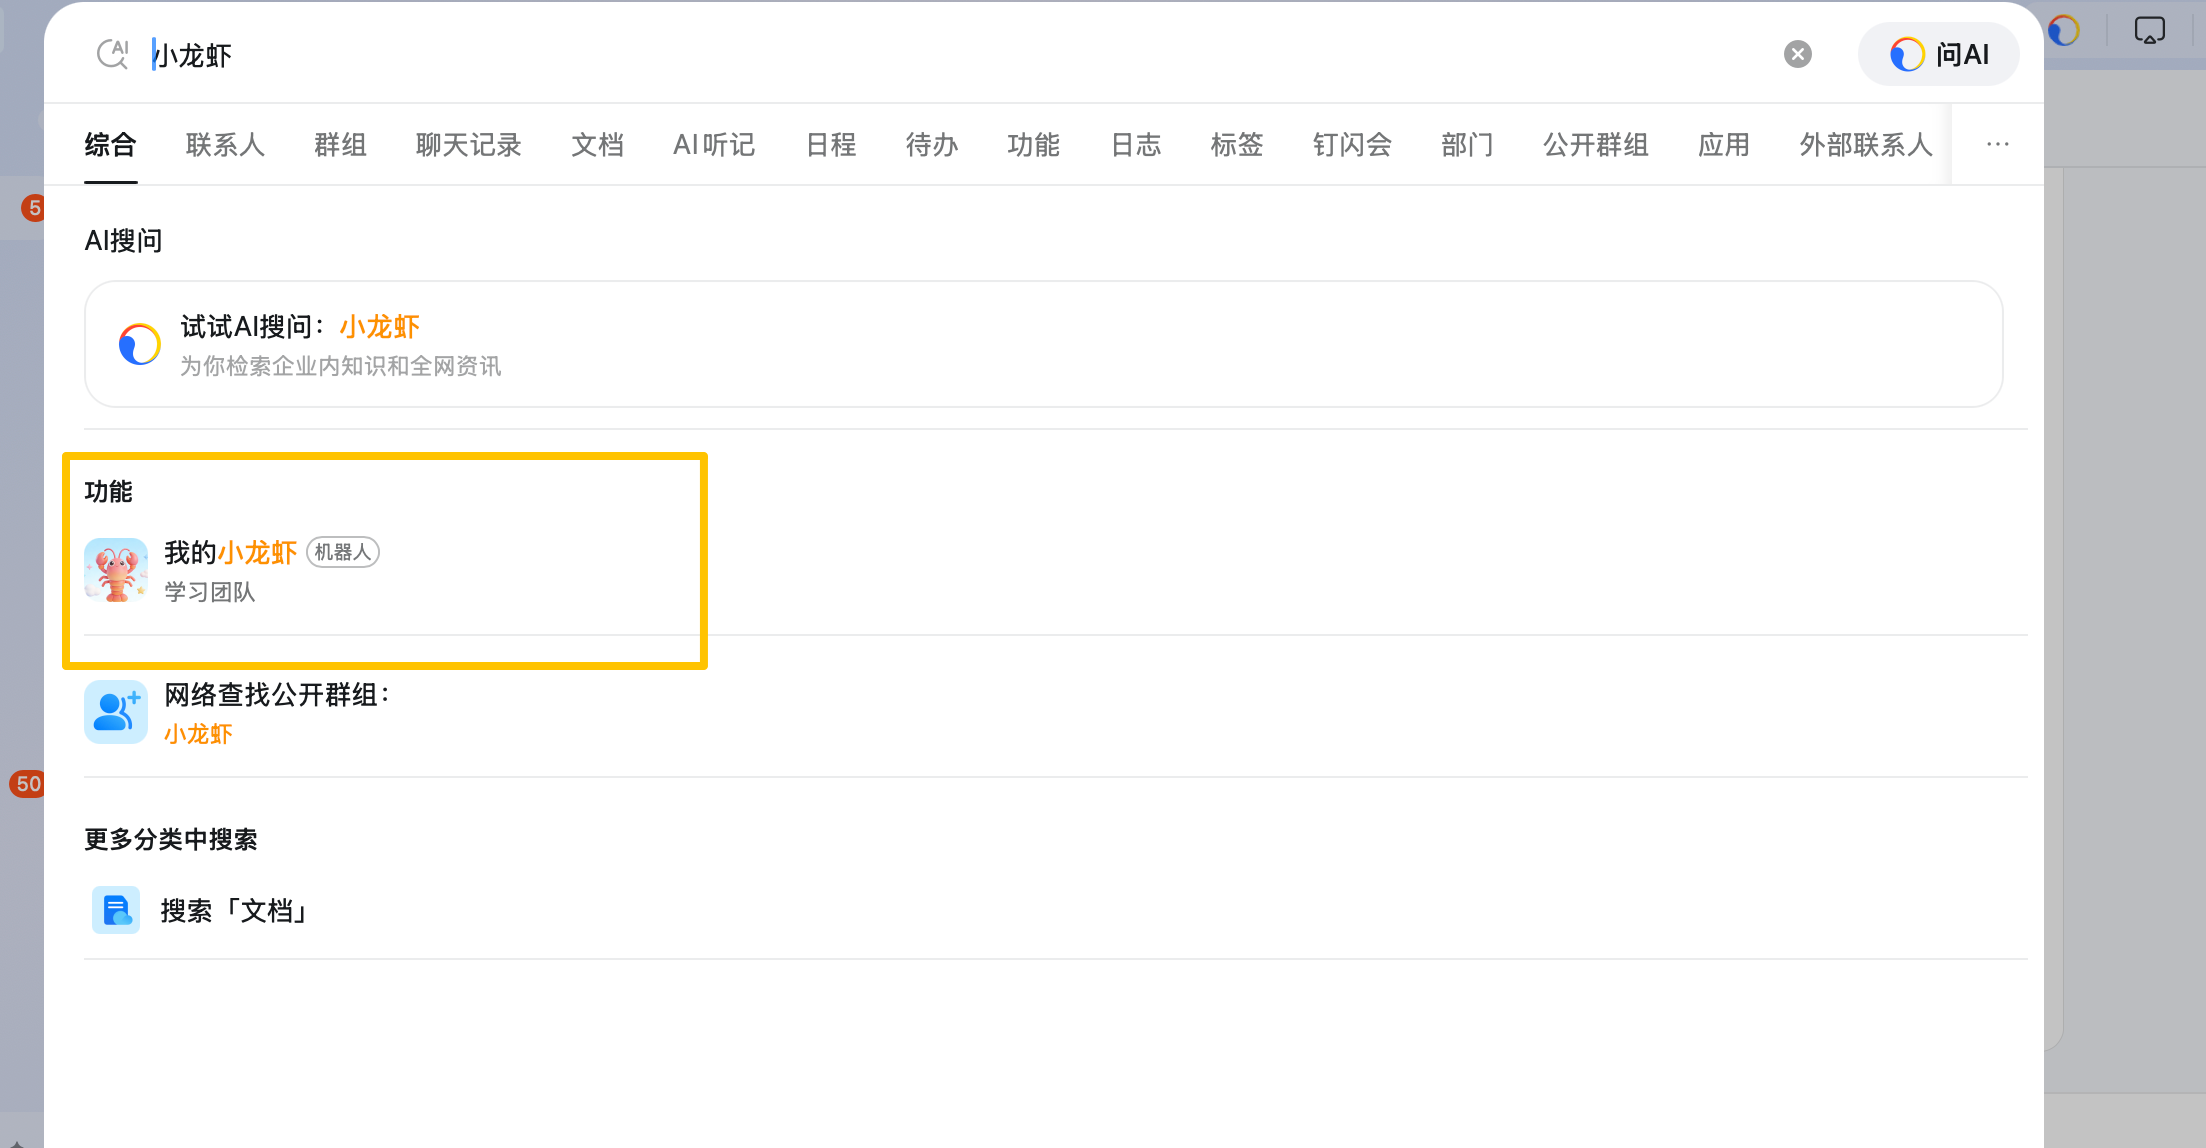Expand more tabs with ellipsis button
Screen dimensions: 2206x1148
pyautogui.click(x=1997, y=145)
